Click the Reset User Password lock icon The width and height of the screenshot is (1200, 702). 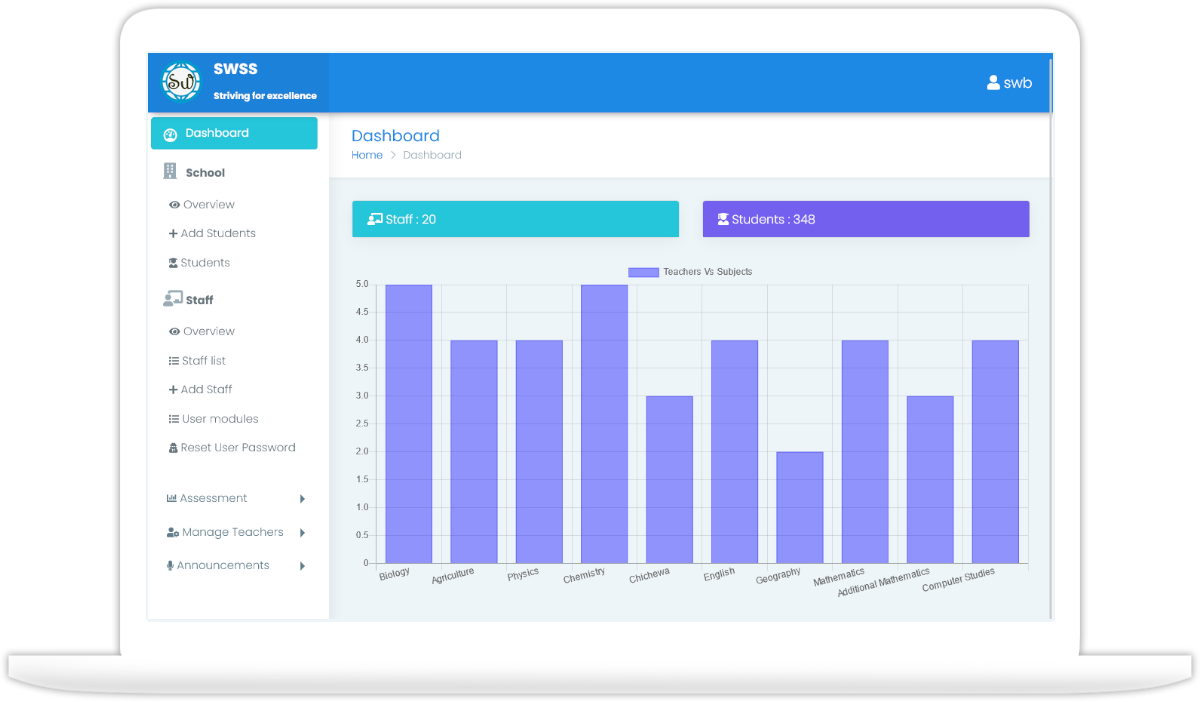(x=173, y=448)
